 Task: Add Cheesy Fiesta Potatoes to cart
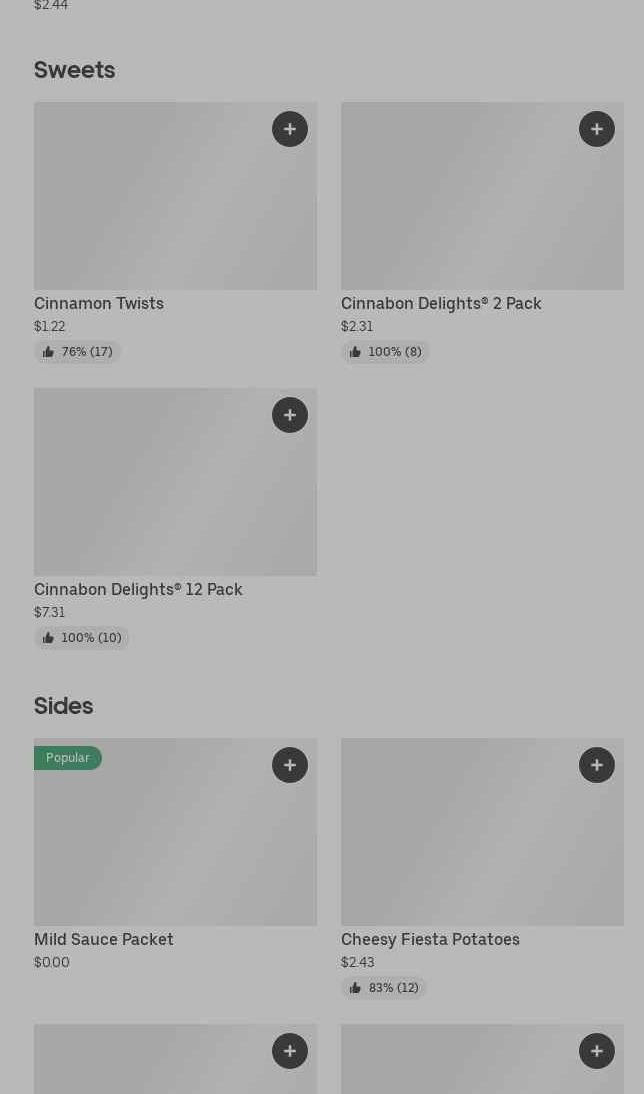point(597,765)
